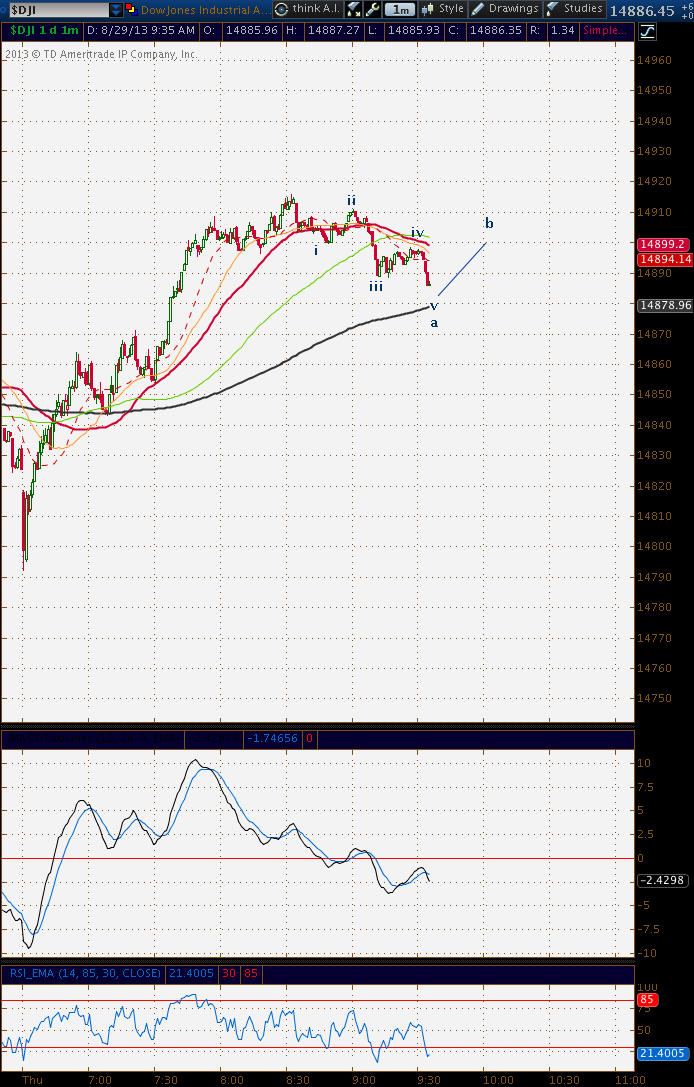Image resolution: width=694 pixels, height=1087 pixels.
Task: Click the 11:00 time axis label
Action: point(632,1080)
